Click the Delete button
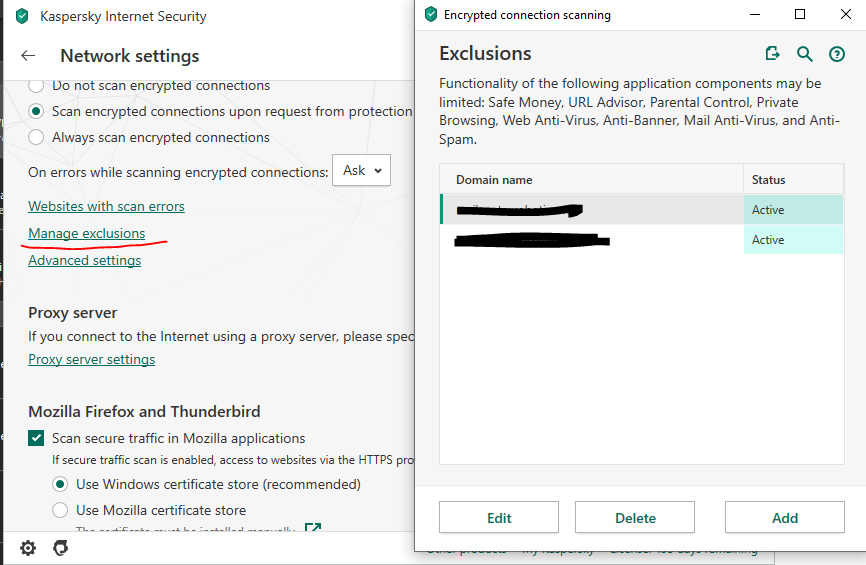 click(635, 518)
